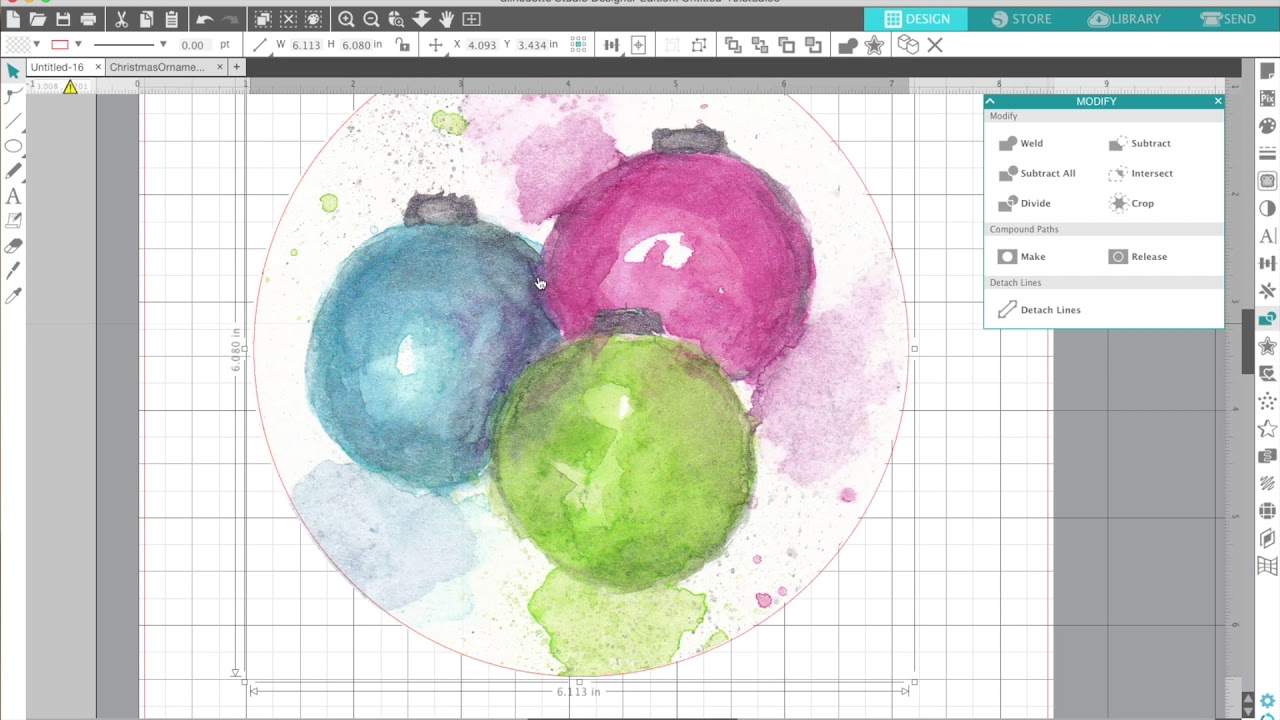Click the Weld shapes icon in top toolbar
This screenshot has height=720, width=1280.
[x=848, y=45]
